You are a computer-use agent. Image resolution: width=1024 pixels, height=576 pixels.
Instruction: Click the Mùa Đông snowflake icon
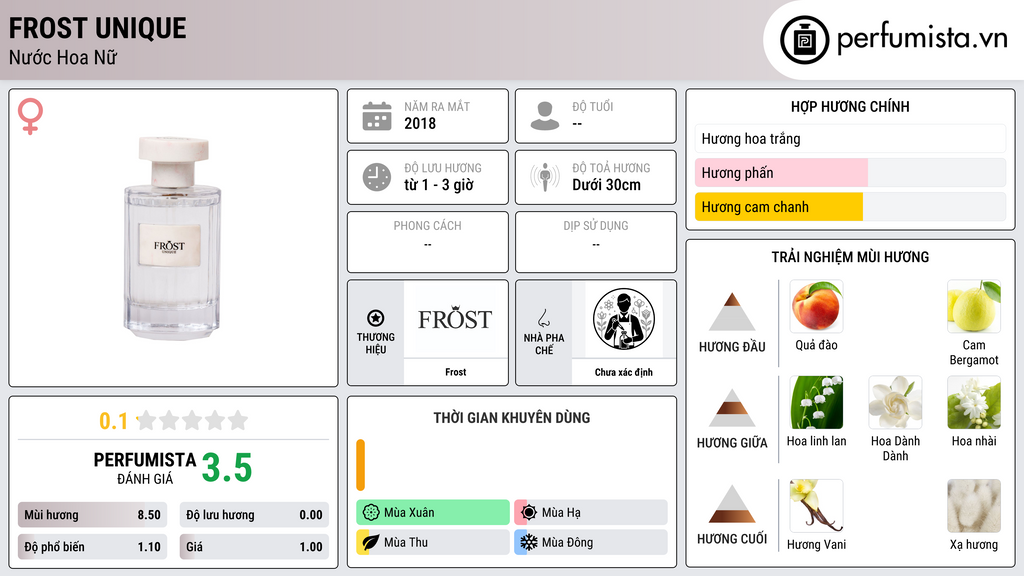click(x=529, y=542)
